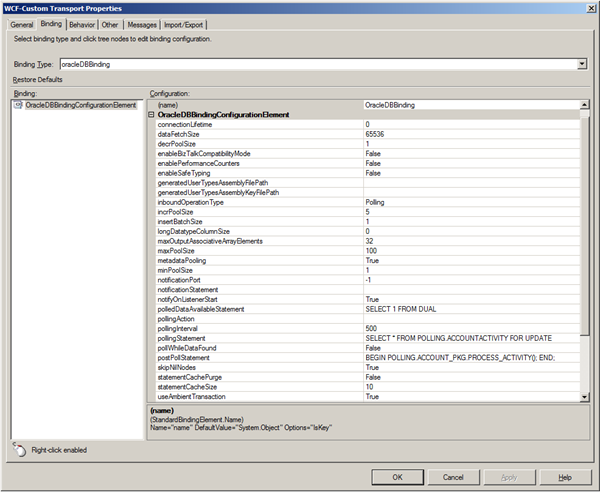Collapse the OracleDBBindingConfigurationElement category
The width and height of the screenshot is (600, 492).
click(151, 114)
